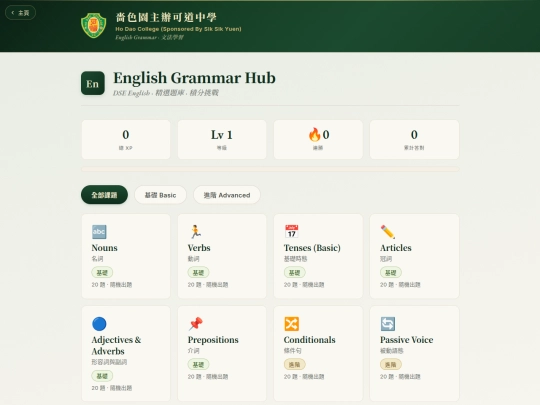Image resolution: width=540 pixels, height=405 pixels.
Task: Click the advanced tag on Passive Voice
Action: tap(391, 364)
